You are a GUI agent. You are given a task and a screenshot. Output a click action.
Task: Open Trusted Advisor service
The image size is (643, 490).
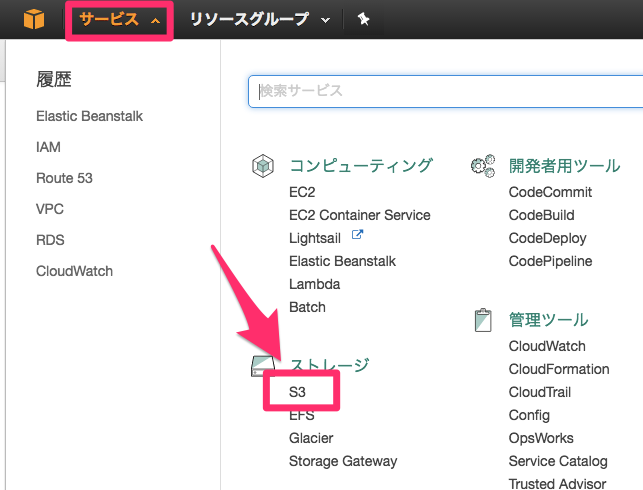point(557,483)
